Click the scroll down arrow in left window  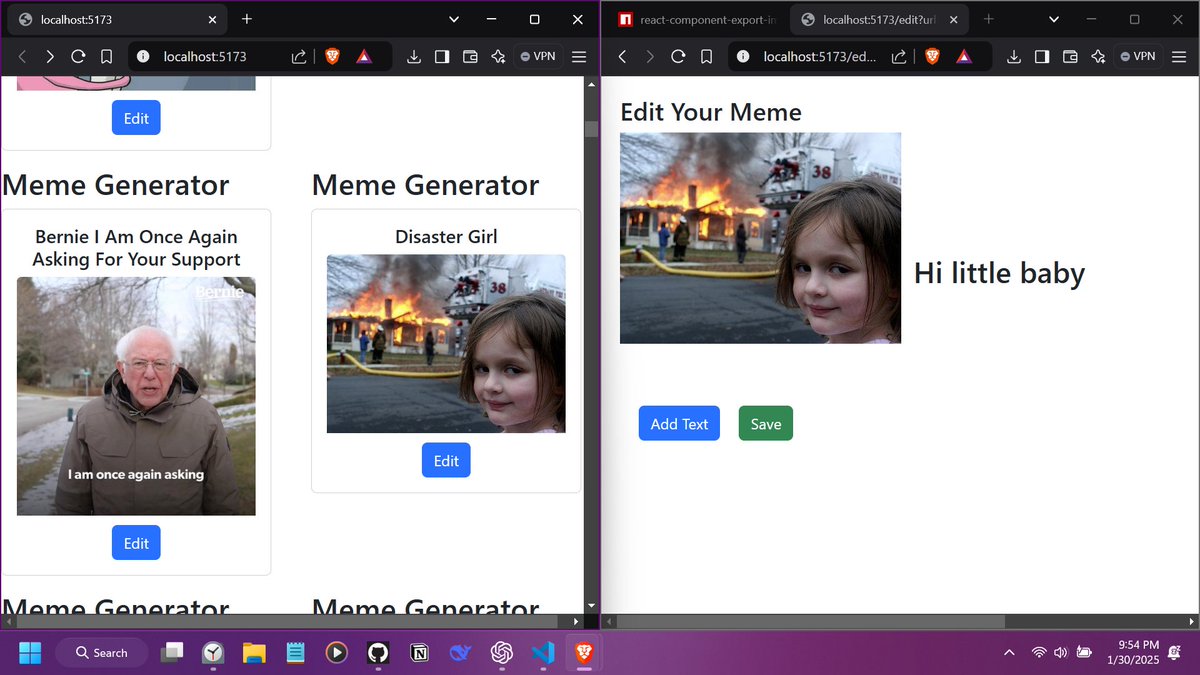pos(591,606)
